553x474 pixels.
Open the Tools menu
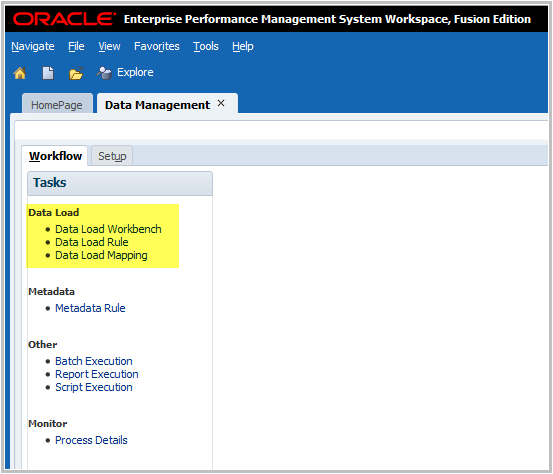206,46
